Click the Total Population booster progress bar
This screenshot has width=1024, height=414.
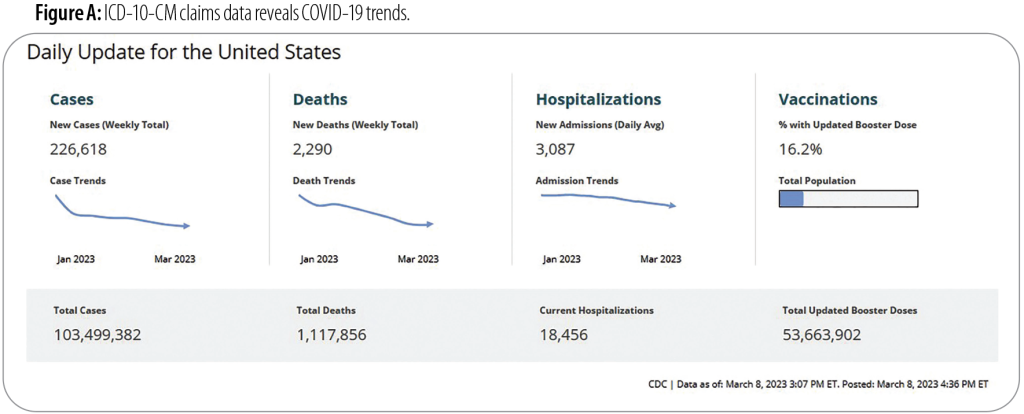(x=847, y=198)
